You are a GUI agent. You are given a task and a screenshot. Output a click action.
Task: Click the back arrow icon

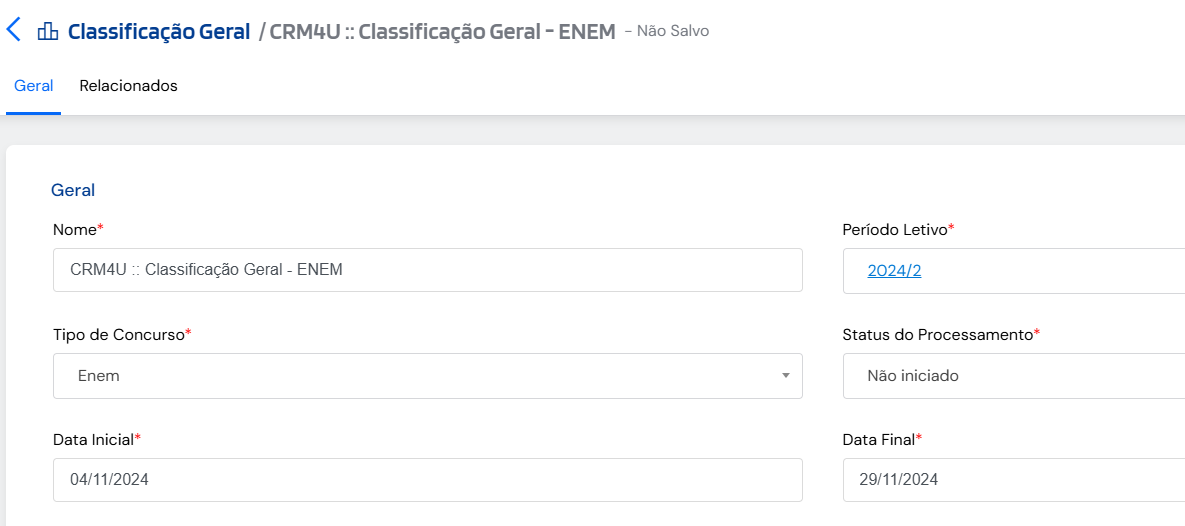(x=14, y=30)
